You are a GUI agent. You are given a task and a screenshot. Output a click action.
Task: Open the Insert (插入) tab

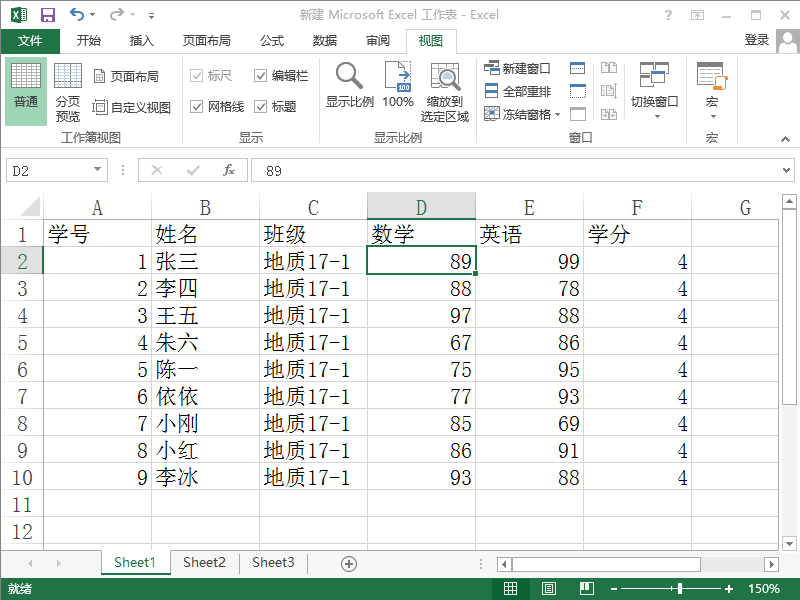click(x=142, y=41)
